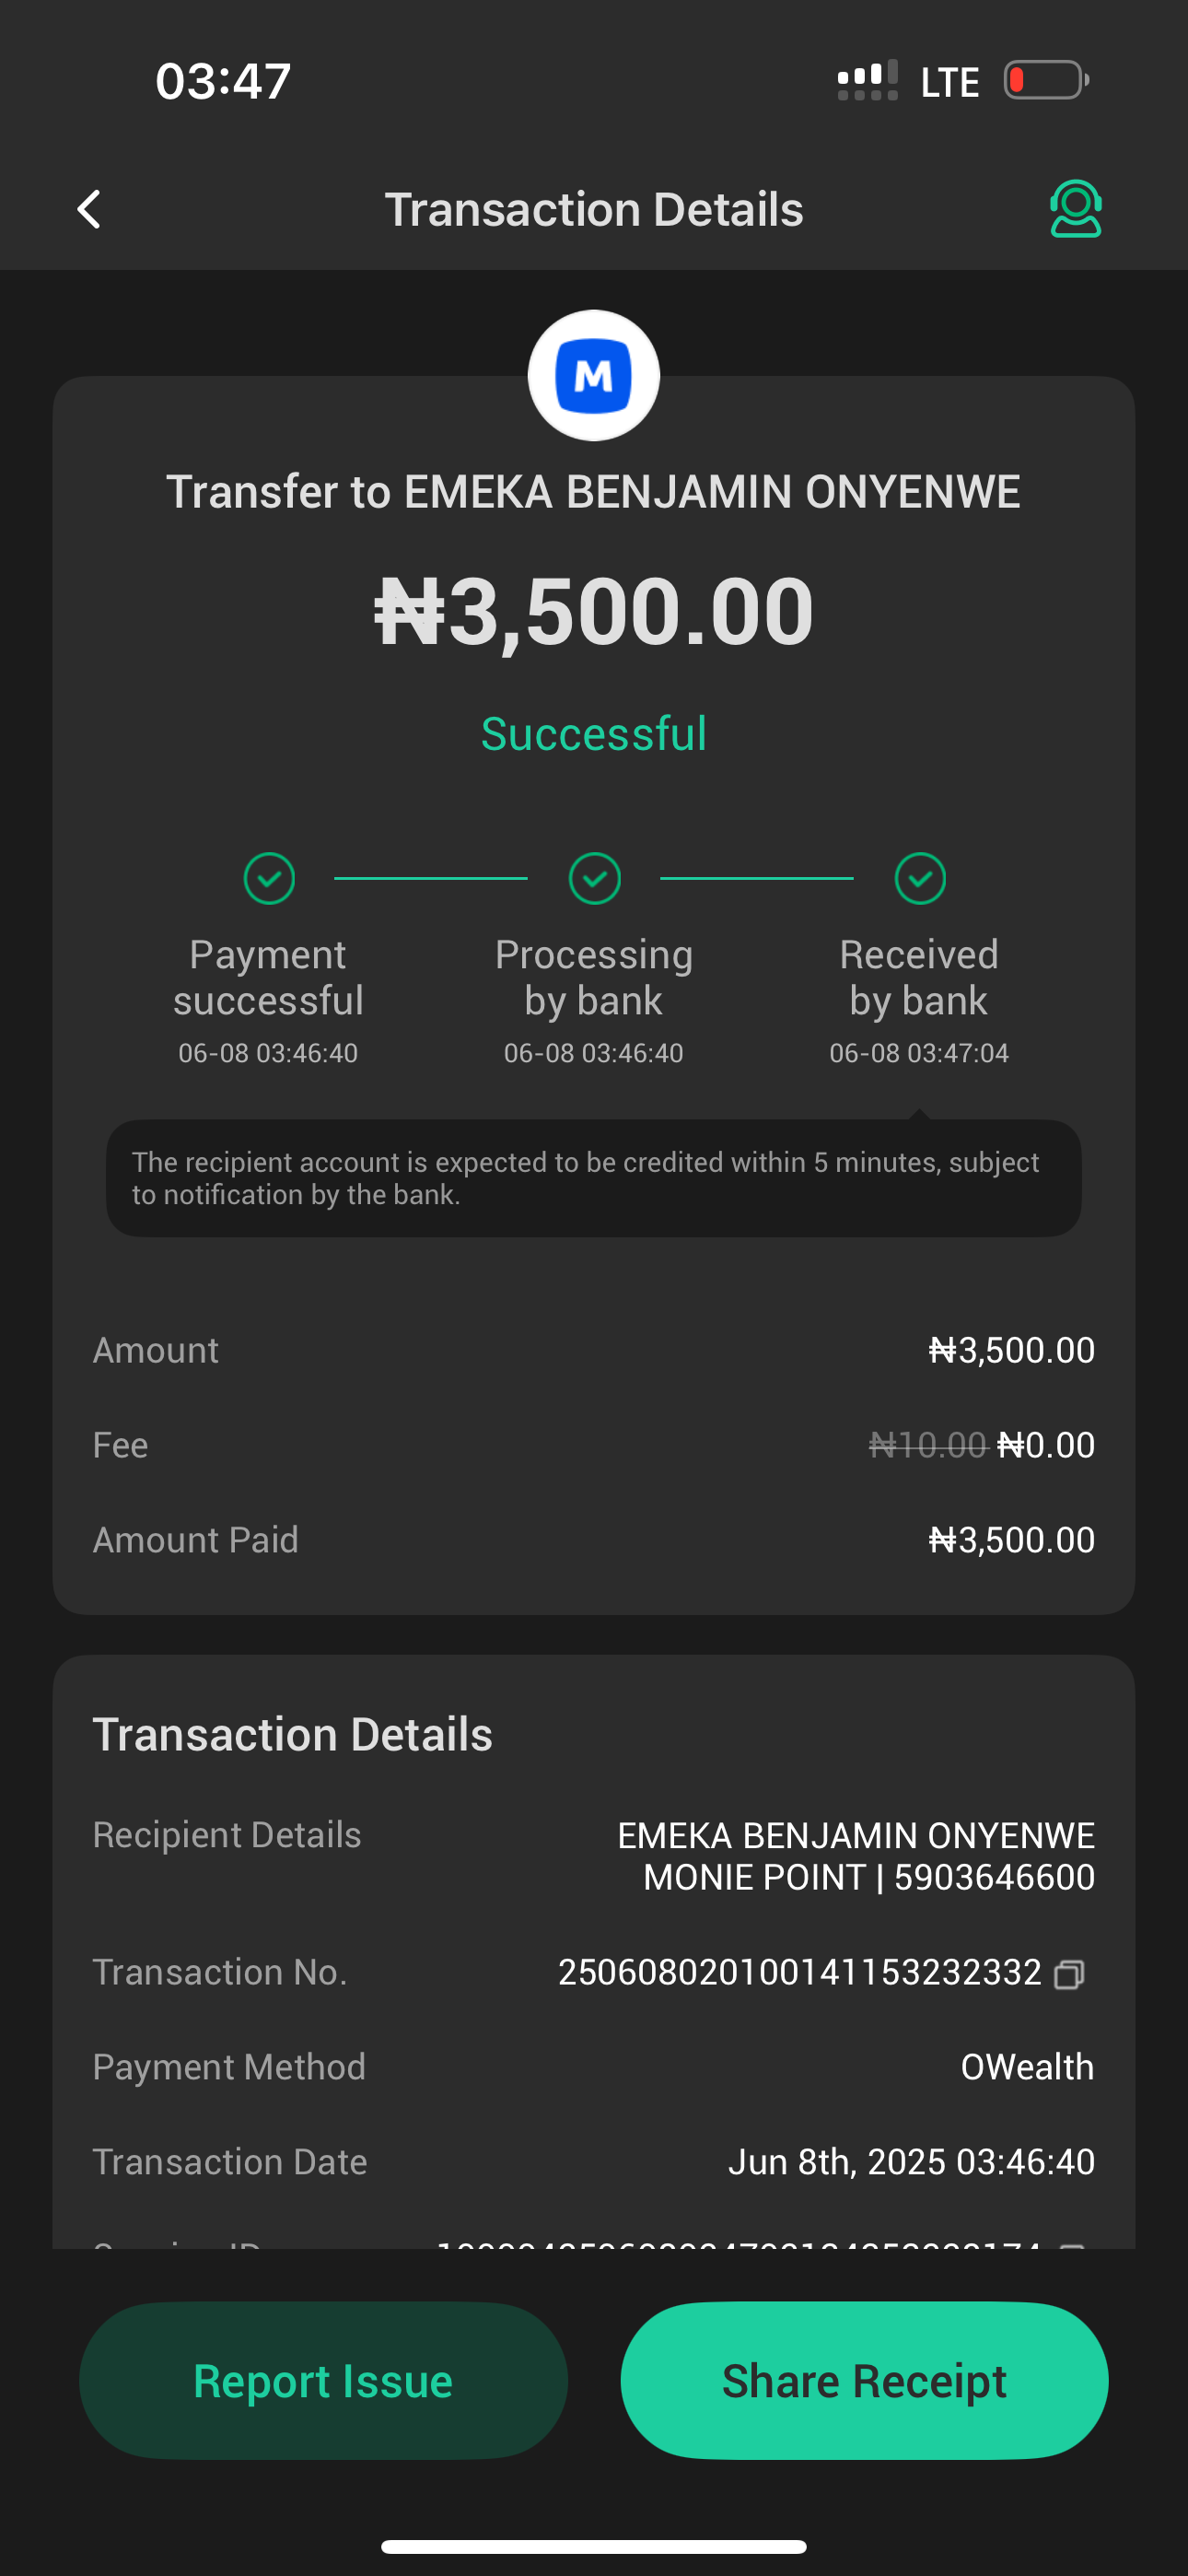Tap the Processing by bank checkmark
The height and width of the screenshot is (2576, 1188).
[x=594, y=878]
